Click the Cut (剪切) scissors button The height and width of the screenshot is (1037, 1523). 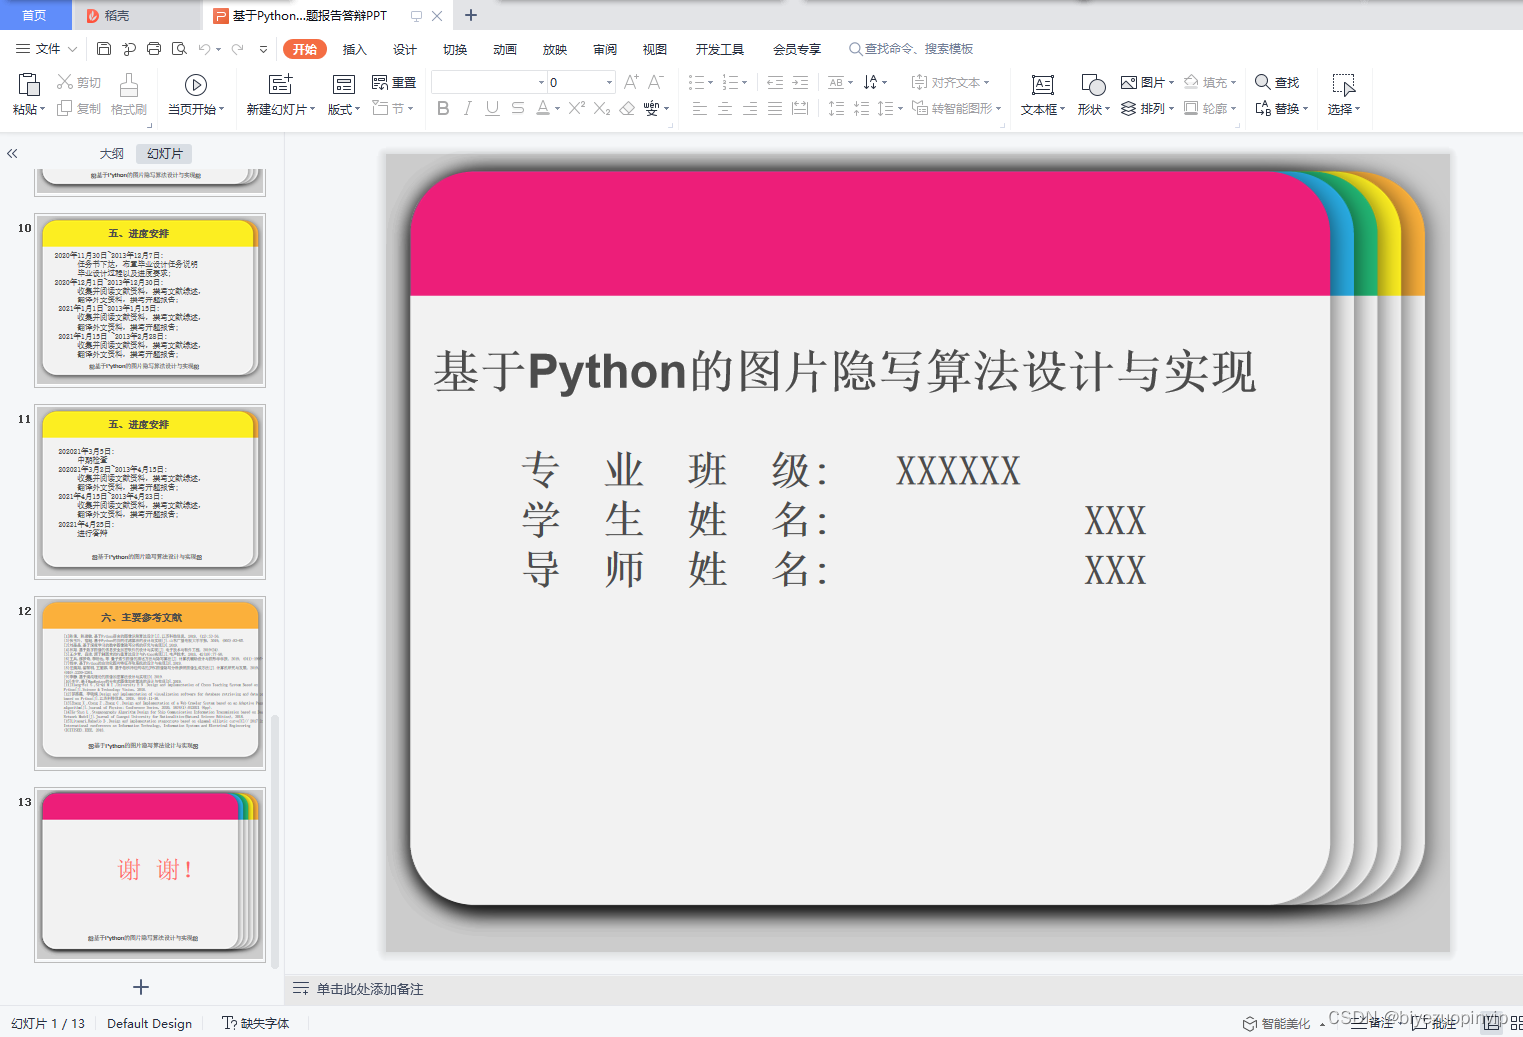tap(79, 82)
